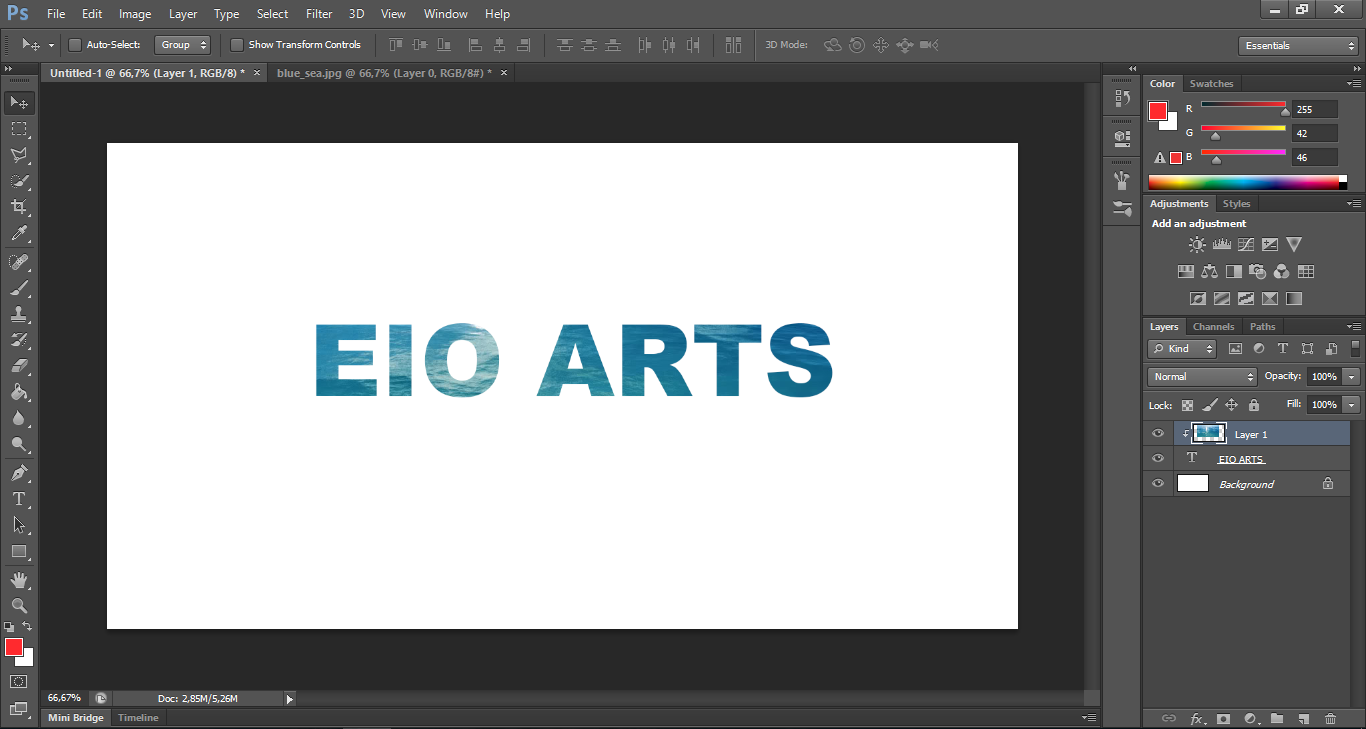Open the Fill value dropdown
The height and width of the screenshot is (729, 1366).
(x=1352, y=405)
